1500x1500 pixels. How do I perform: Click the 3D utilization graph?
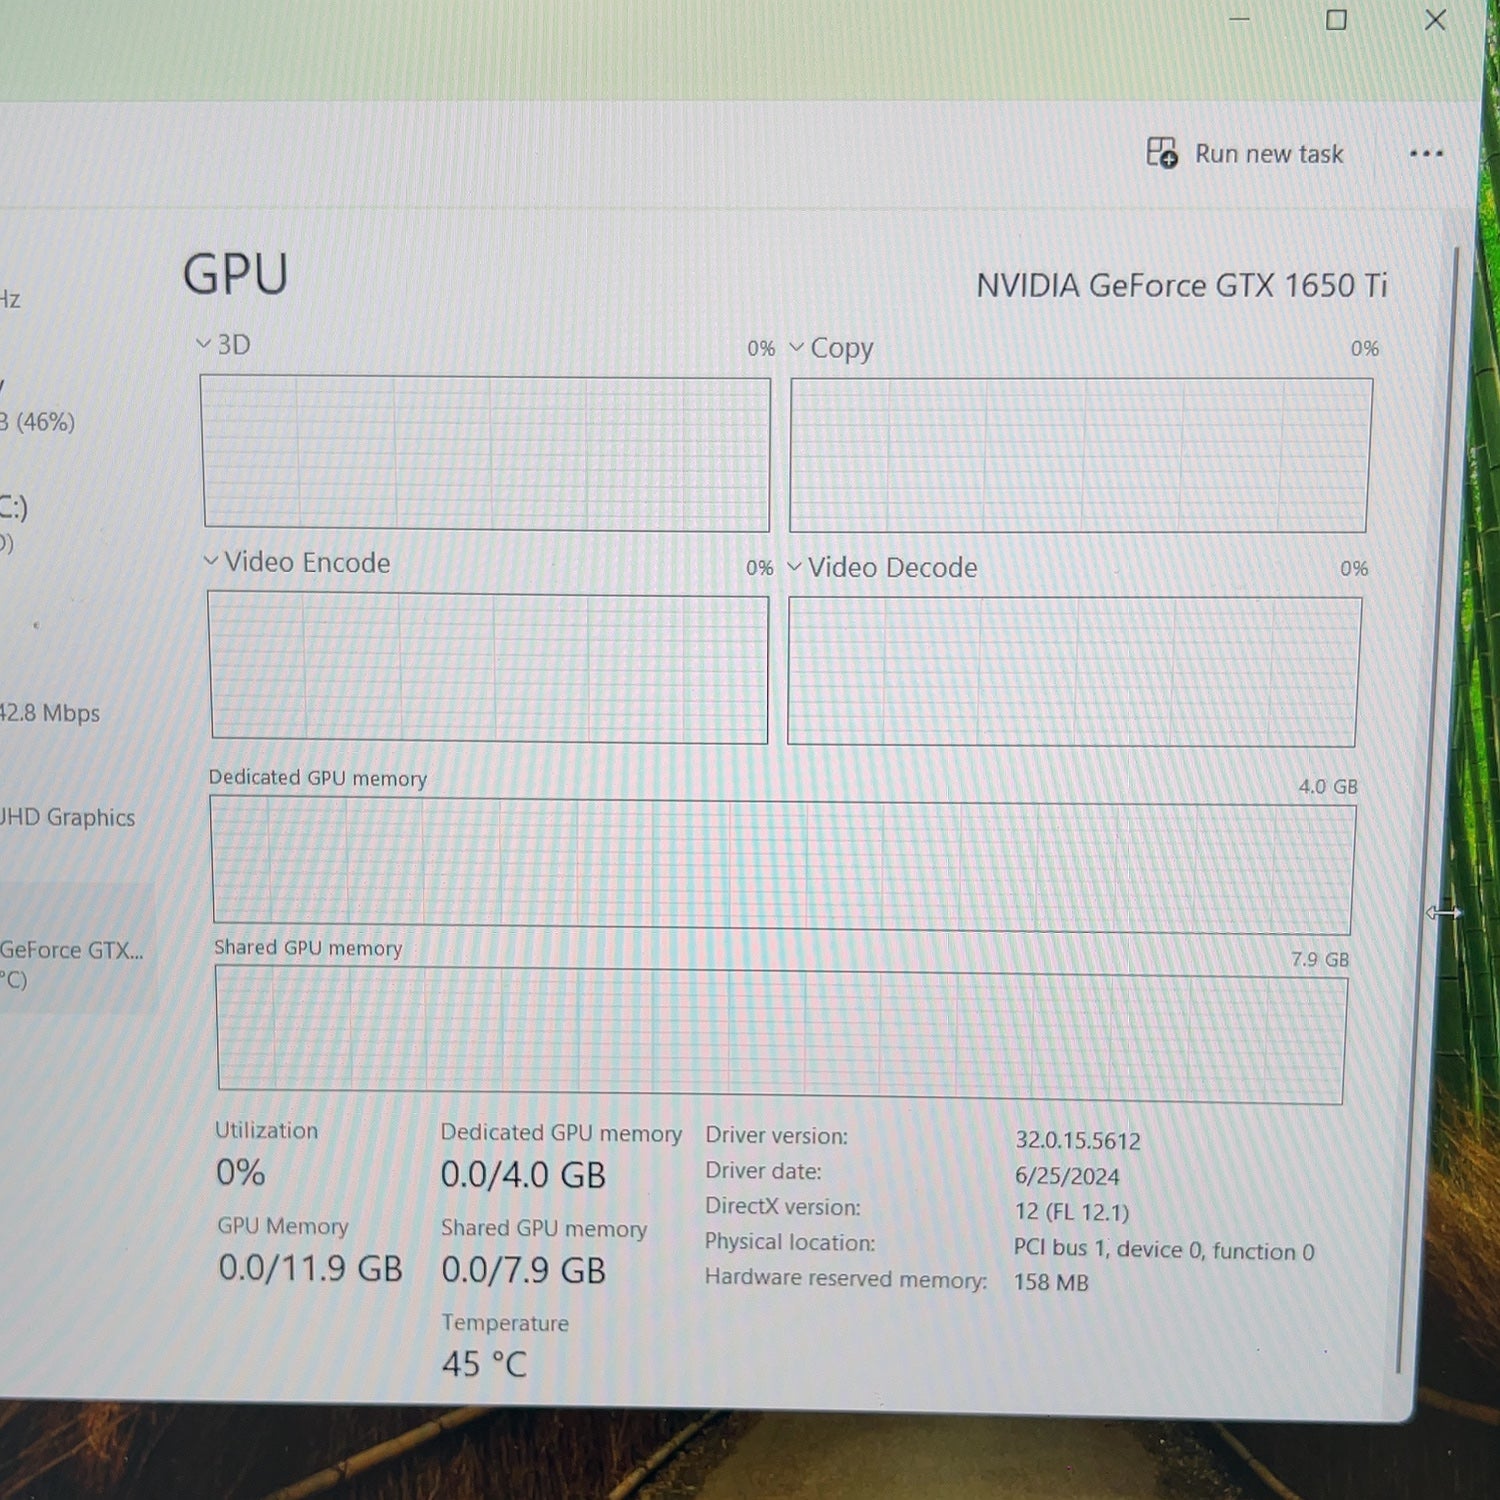coord(486,453)
